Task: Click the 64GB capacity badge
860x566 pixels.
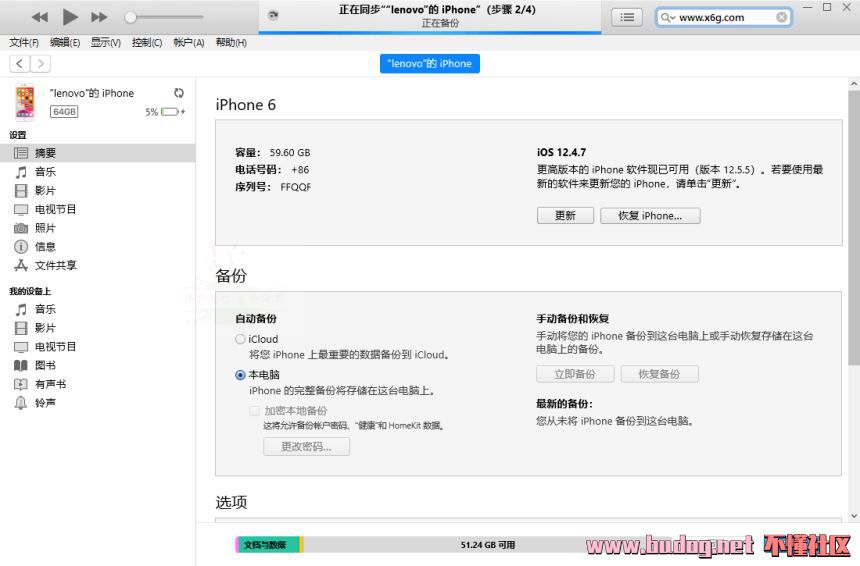Action: point(64,112)
